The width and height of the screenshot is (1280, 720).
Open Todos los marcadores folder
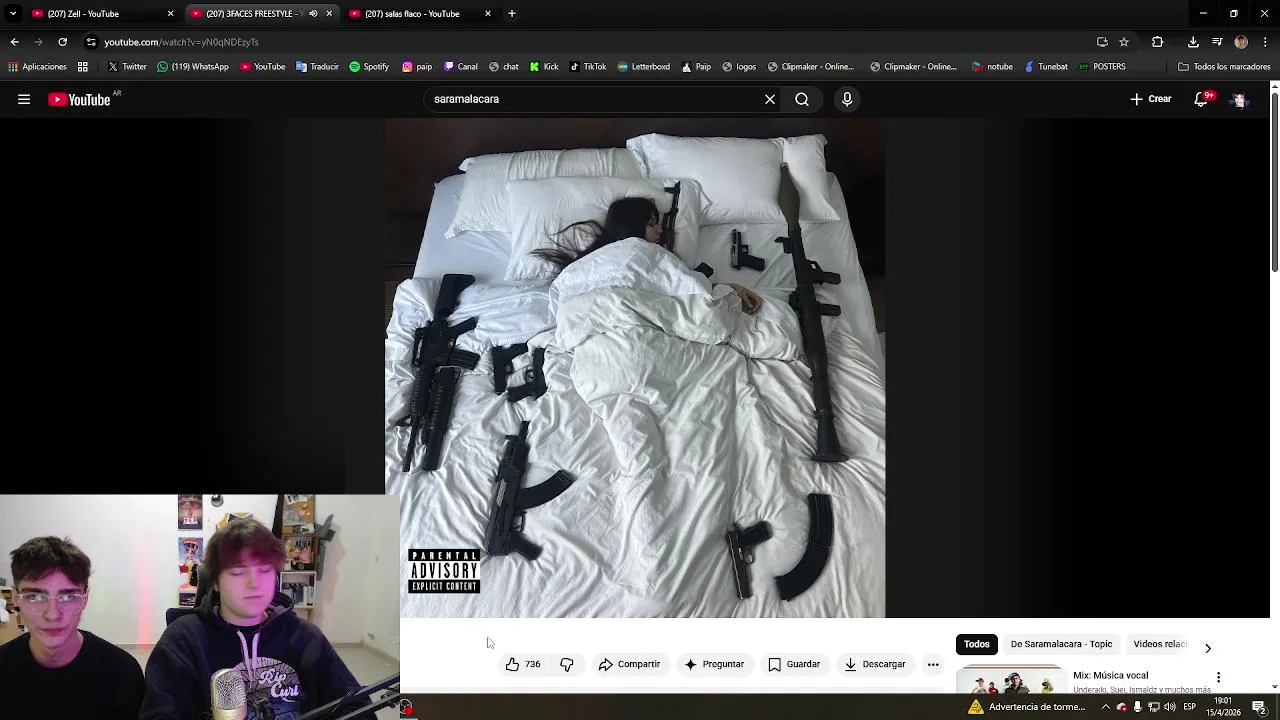[x=1224, y=67]
